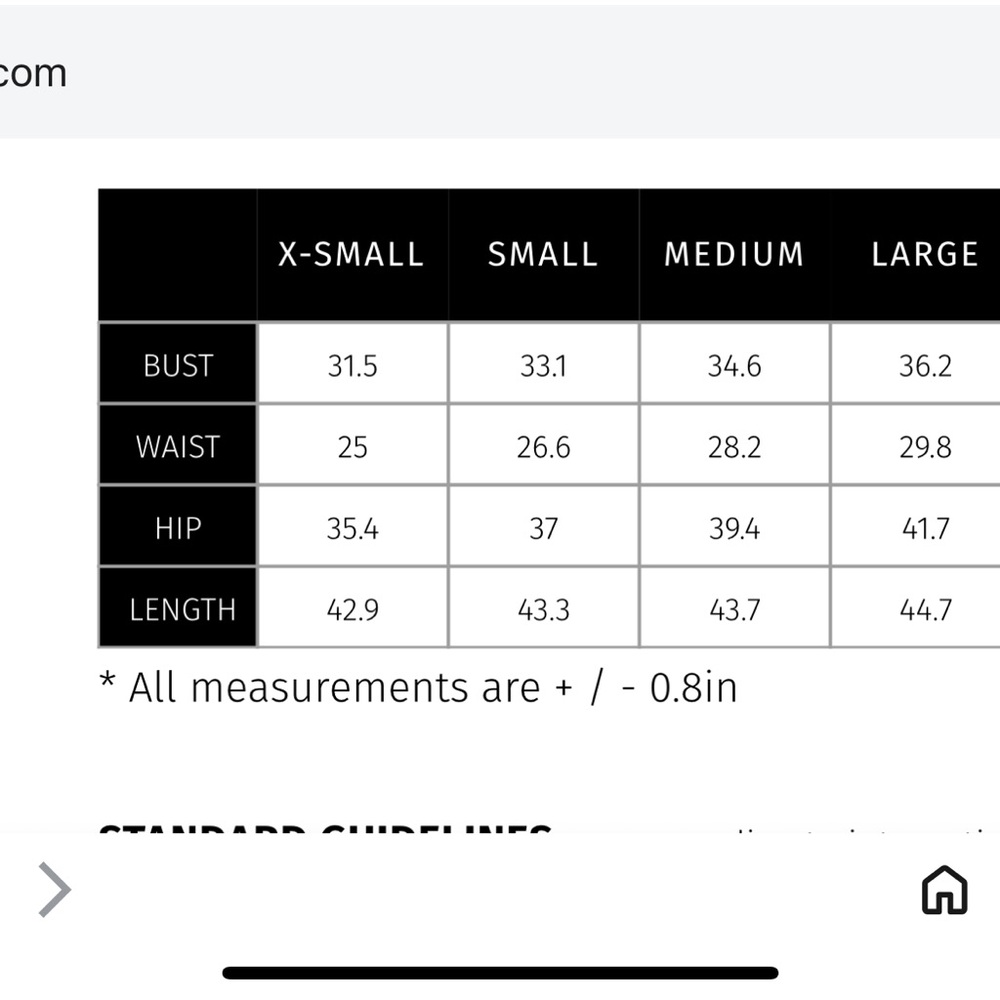The height and width of the screenshot is (1000, 1000).
Task: Click the address bar URL ending in com
Action: coord(34,73)
